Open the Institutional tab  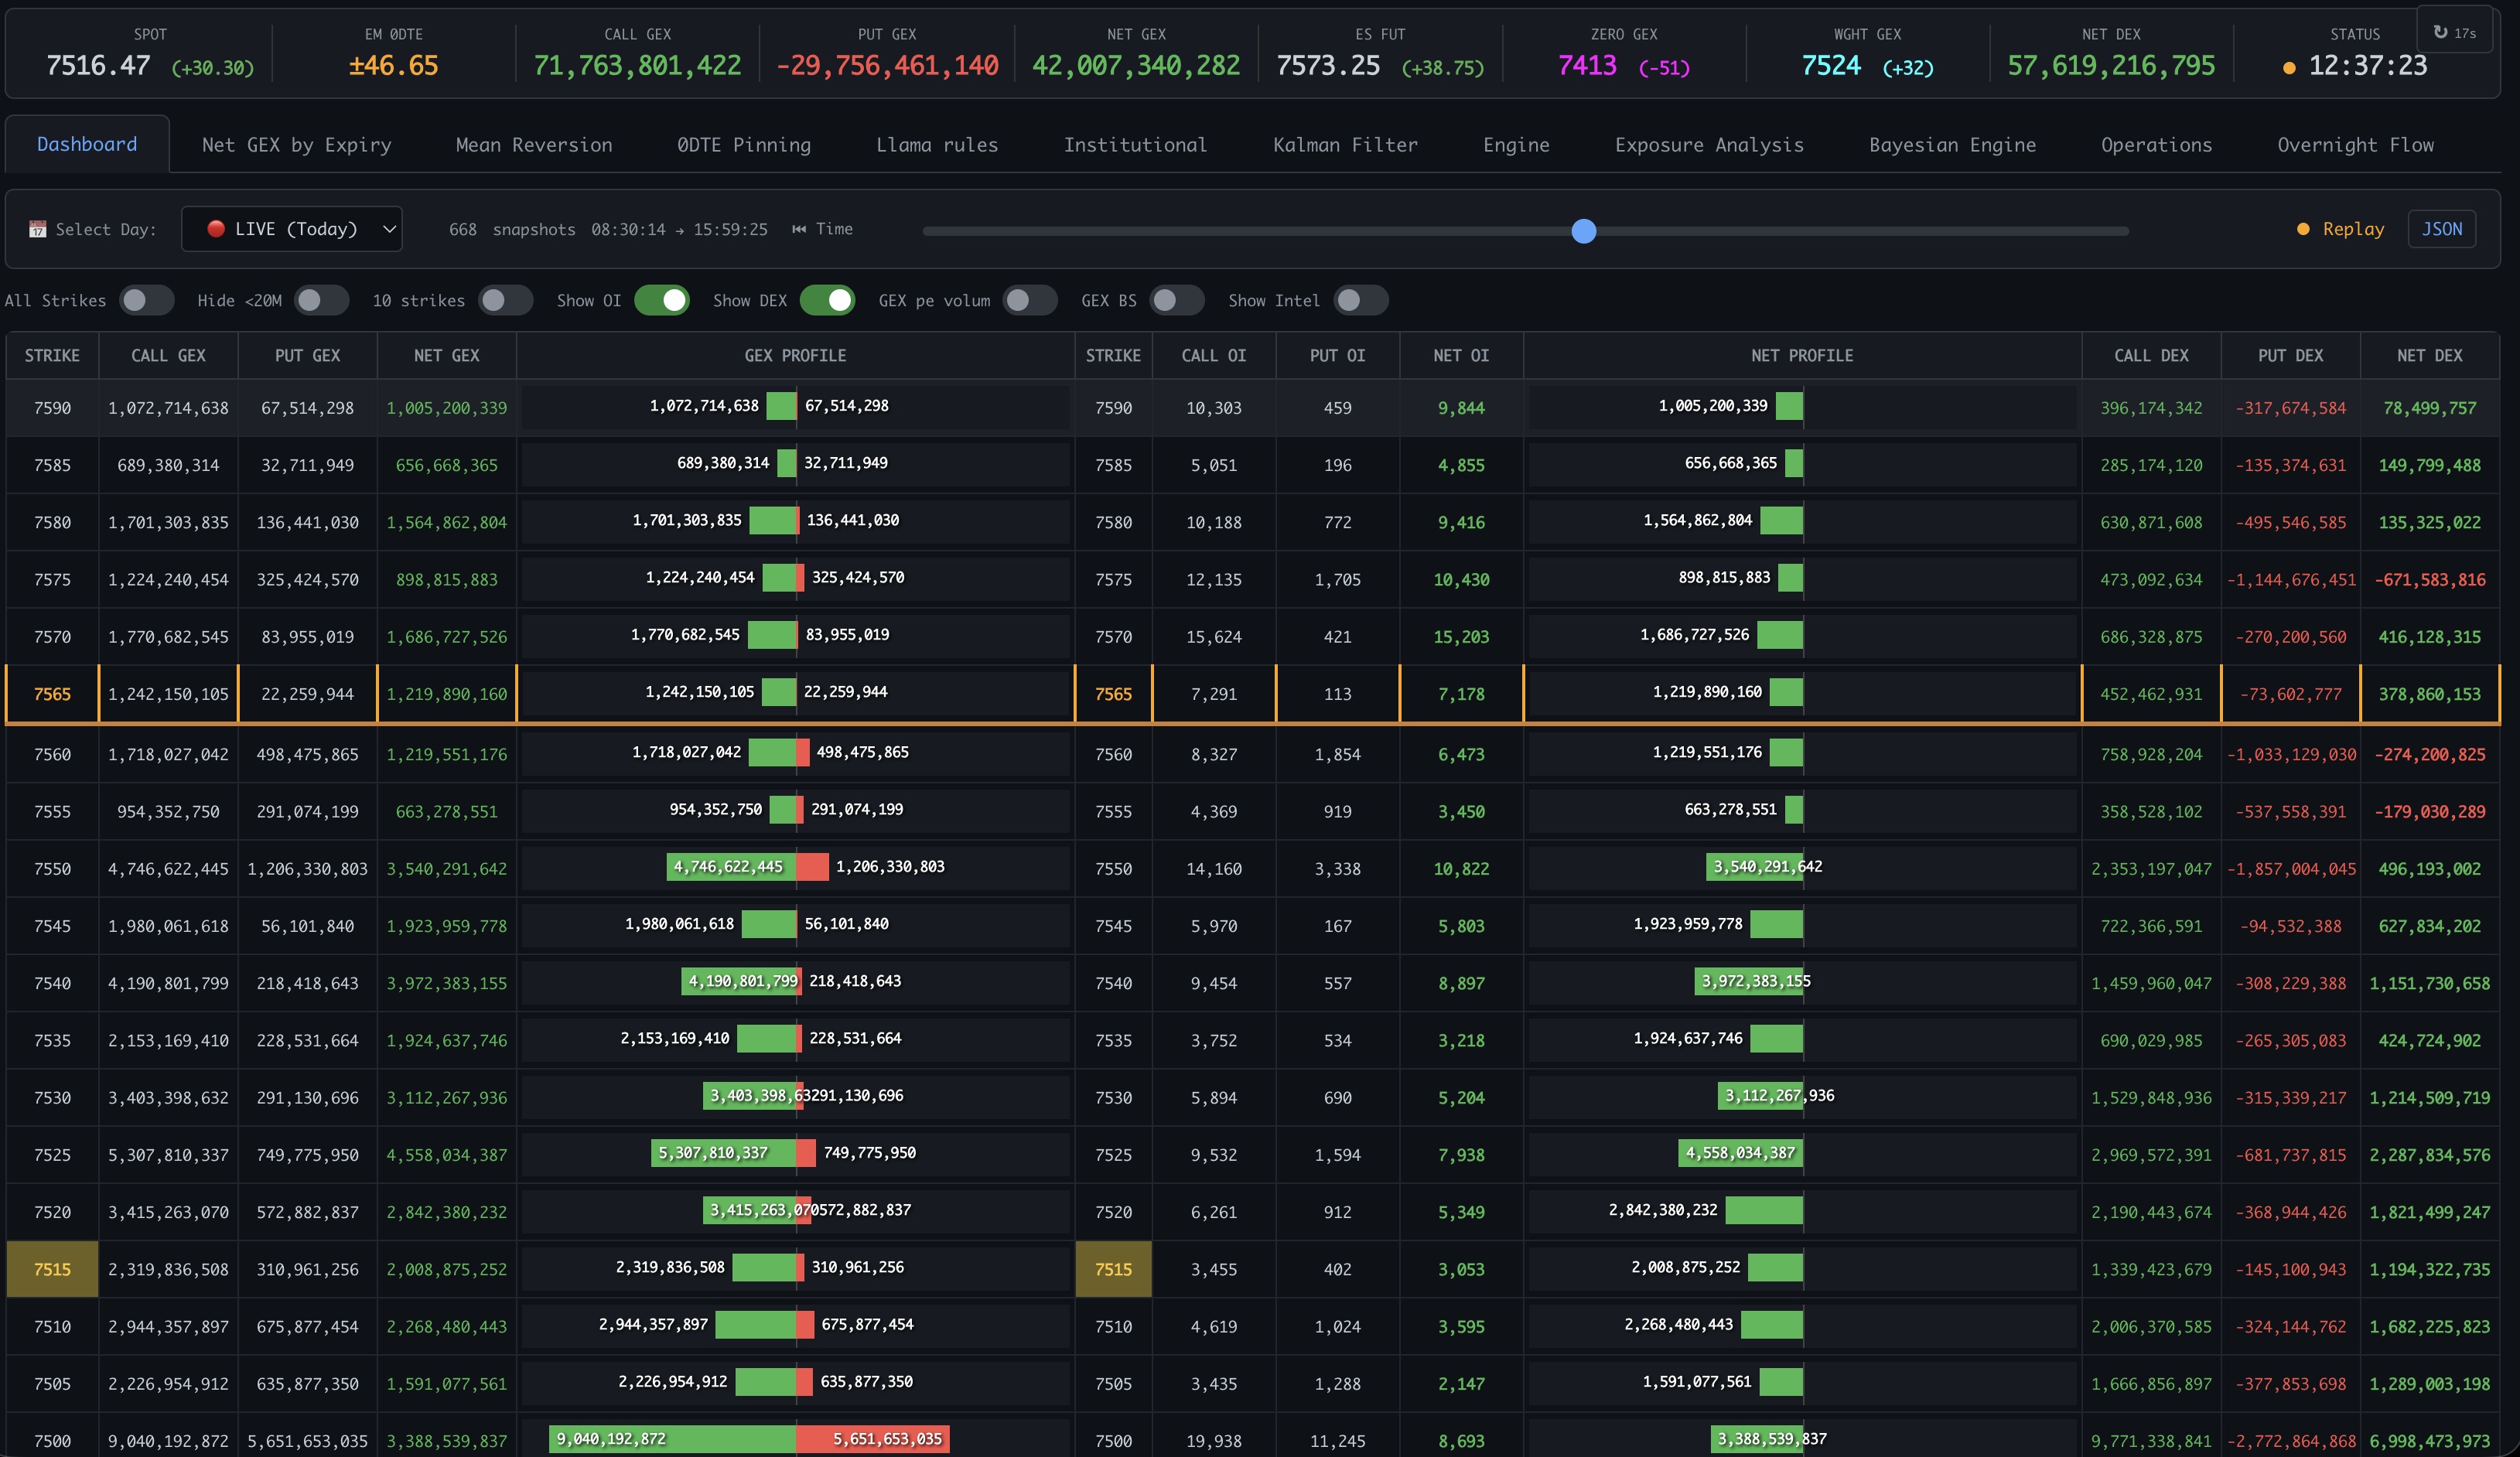click(1135, 145)
